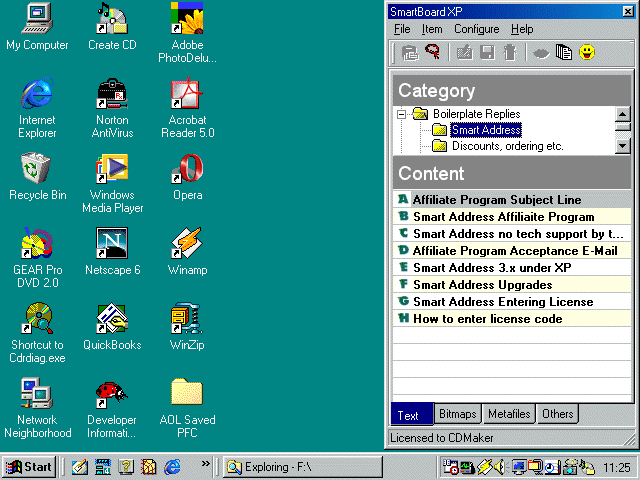Collapse the Boilerplate Replies tree node

coord(402,114)
